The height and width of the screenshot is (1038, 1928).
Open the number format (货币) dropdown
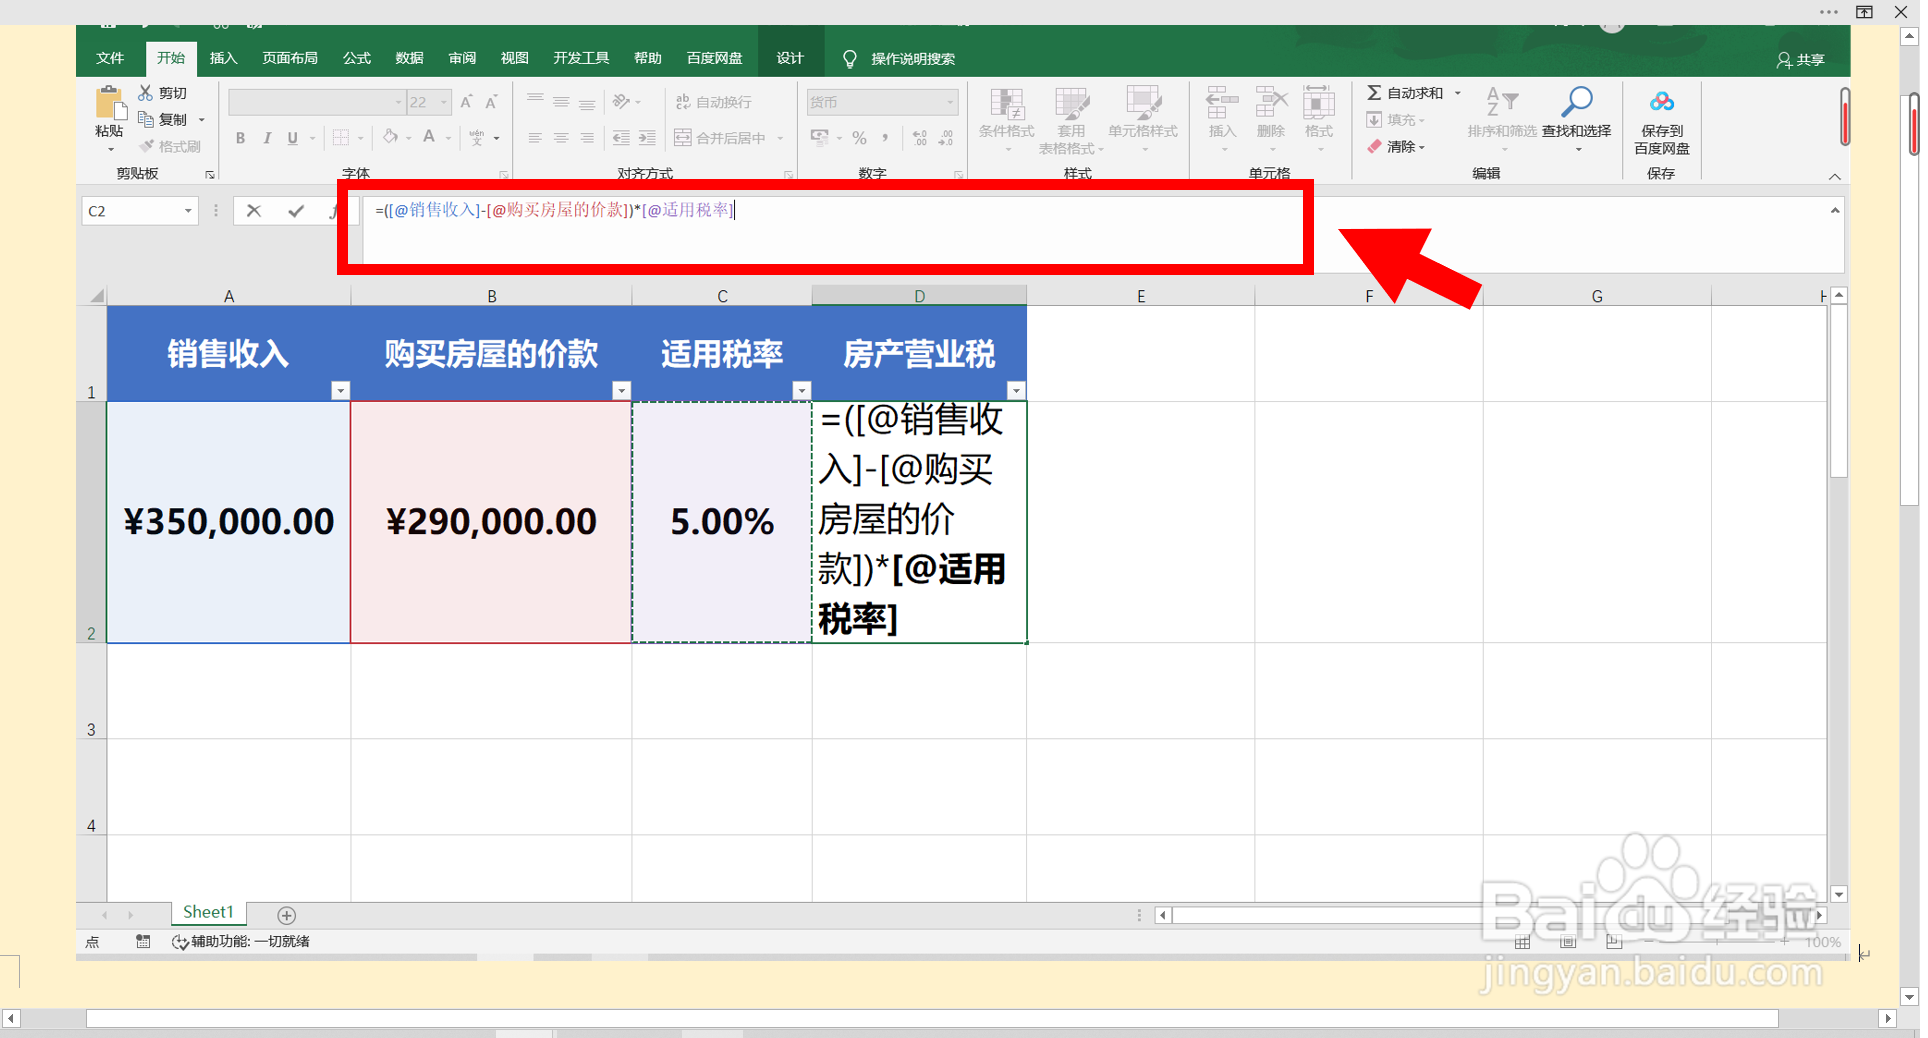point(948,101)
